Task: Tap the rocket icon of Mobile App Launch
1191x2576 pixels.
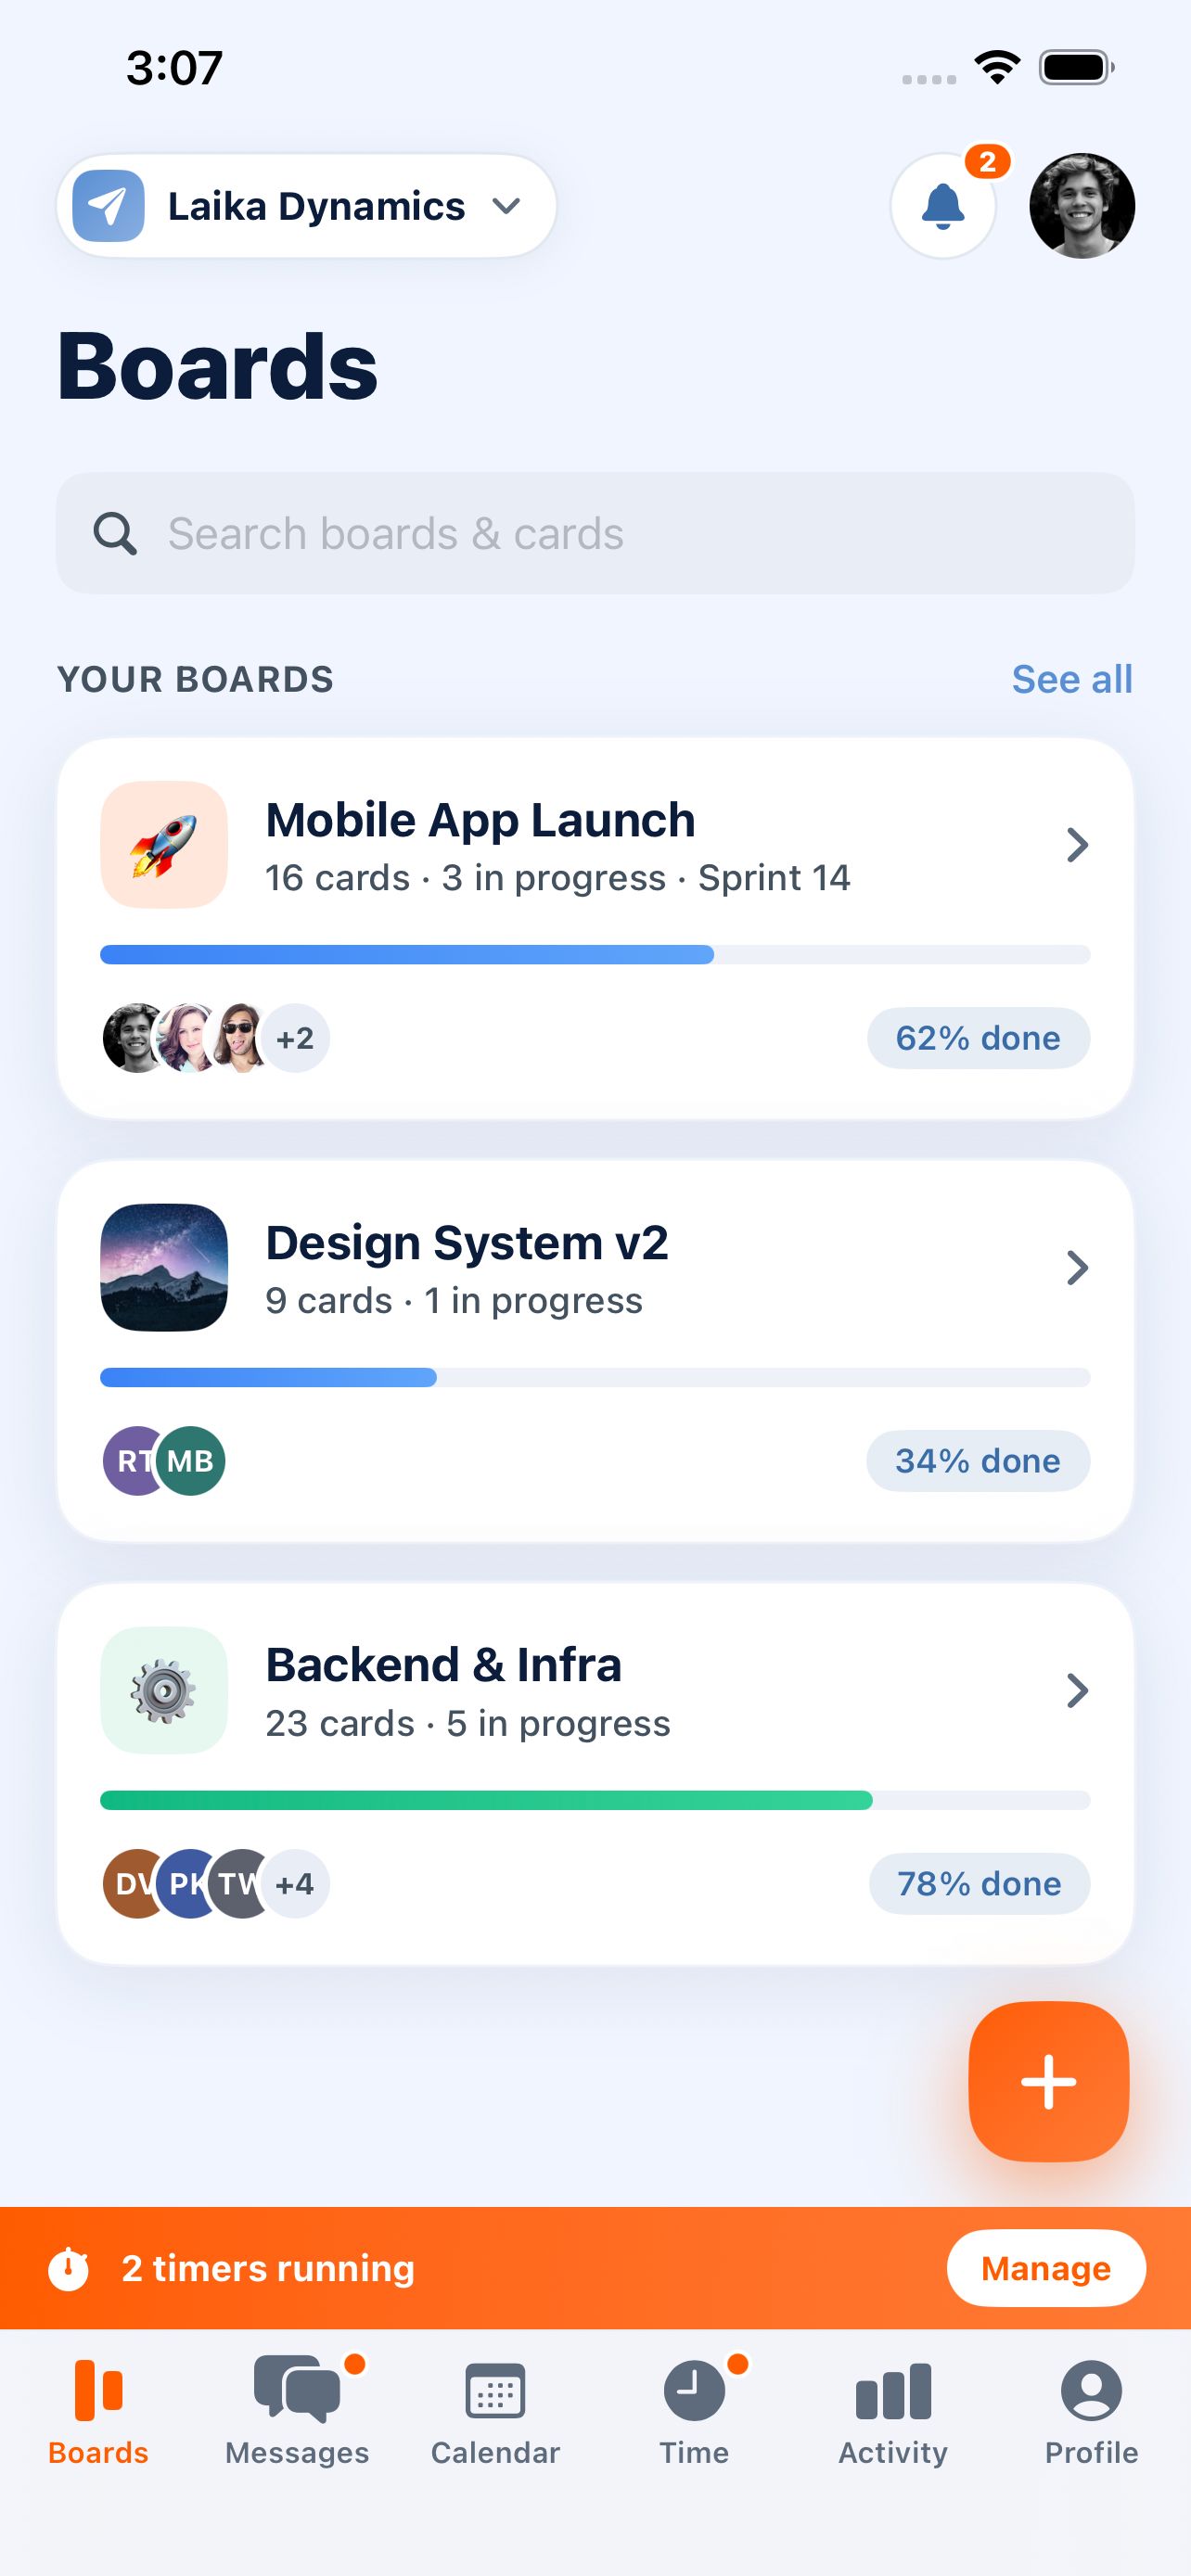Action: point(164,845)
